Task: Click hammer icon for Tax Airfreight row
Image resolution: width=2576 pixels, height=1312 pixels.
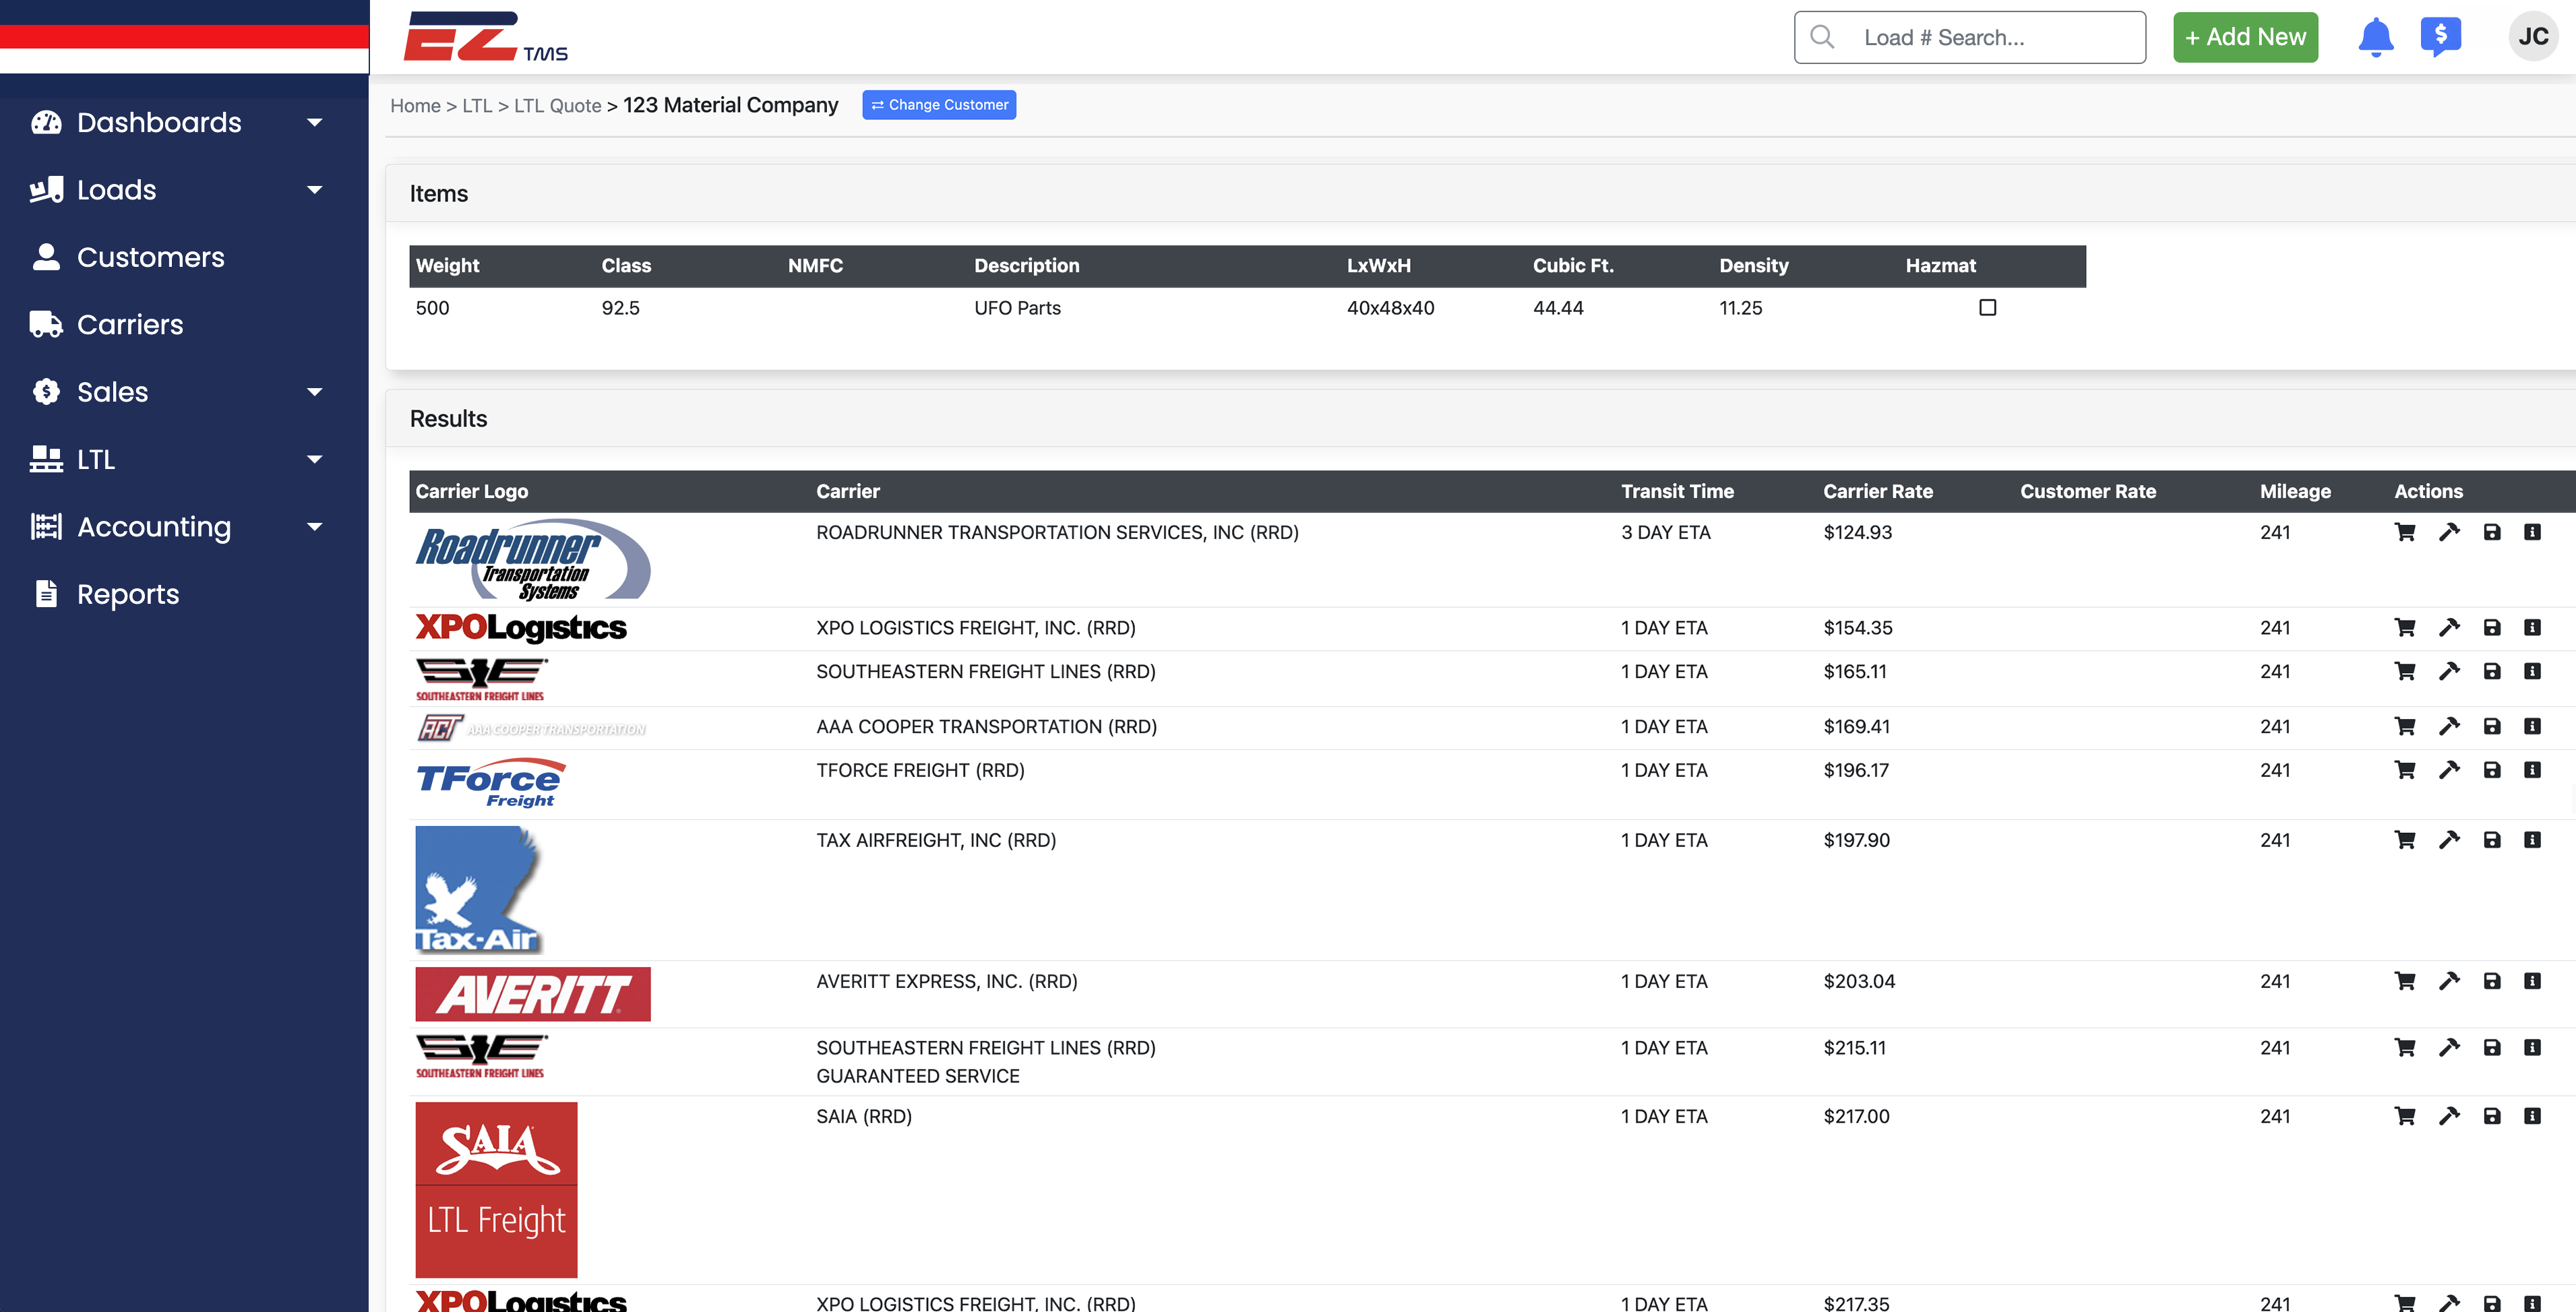Action: pos(2449,840)
